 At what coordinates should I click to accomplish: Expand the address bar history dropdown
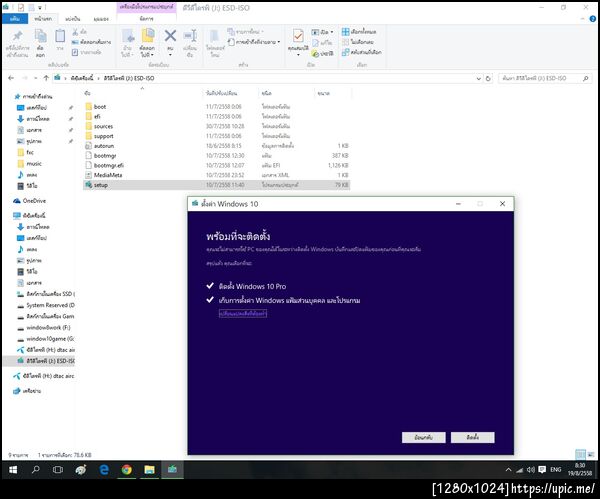point(479,78)
